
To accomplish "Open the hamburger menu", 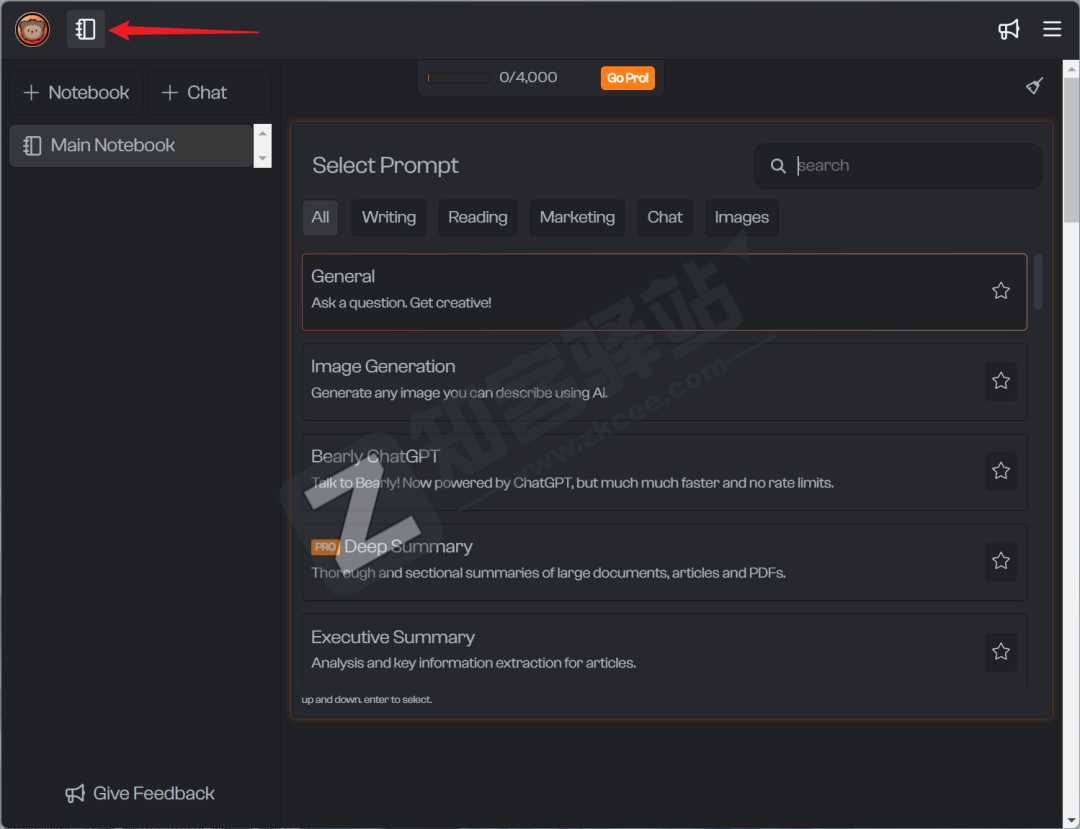I will 1052,29.
